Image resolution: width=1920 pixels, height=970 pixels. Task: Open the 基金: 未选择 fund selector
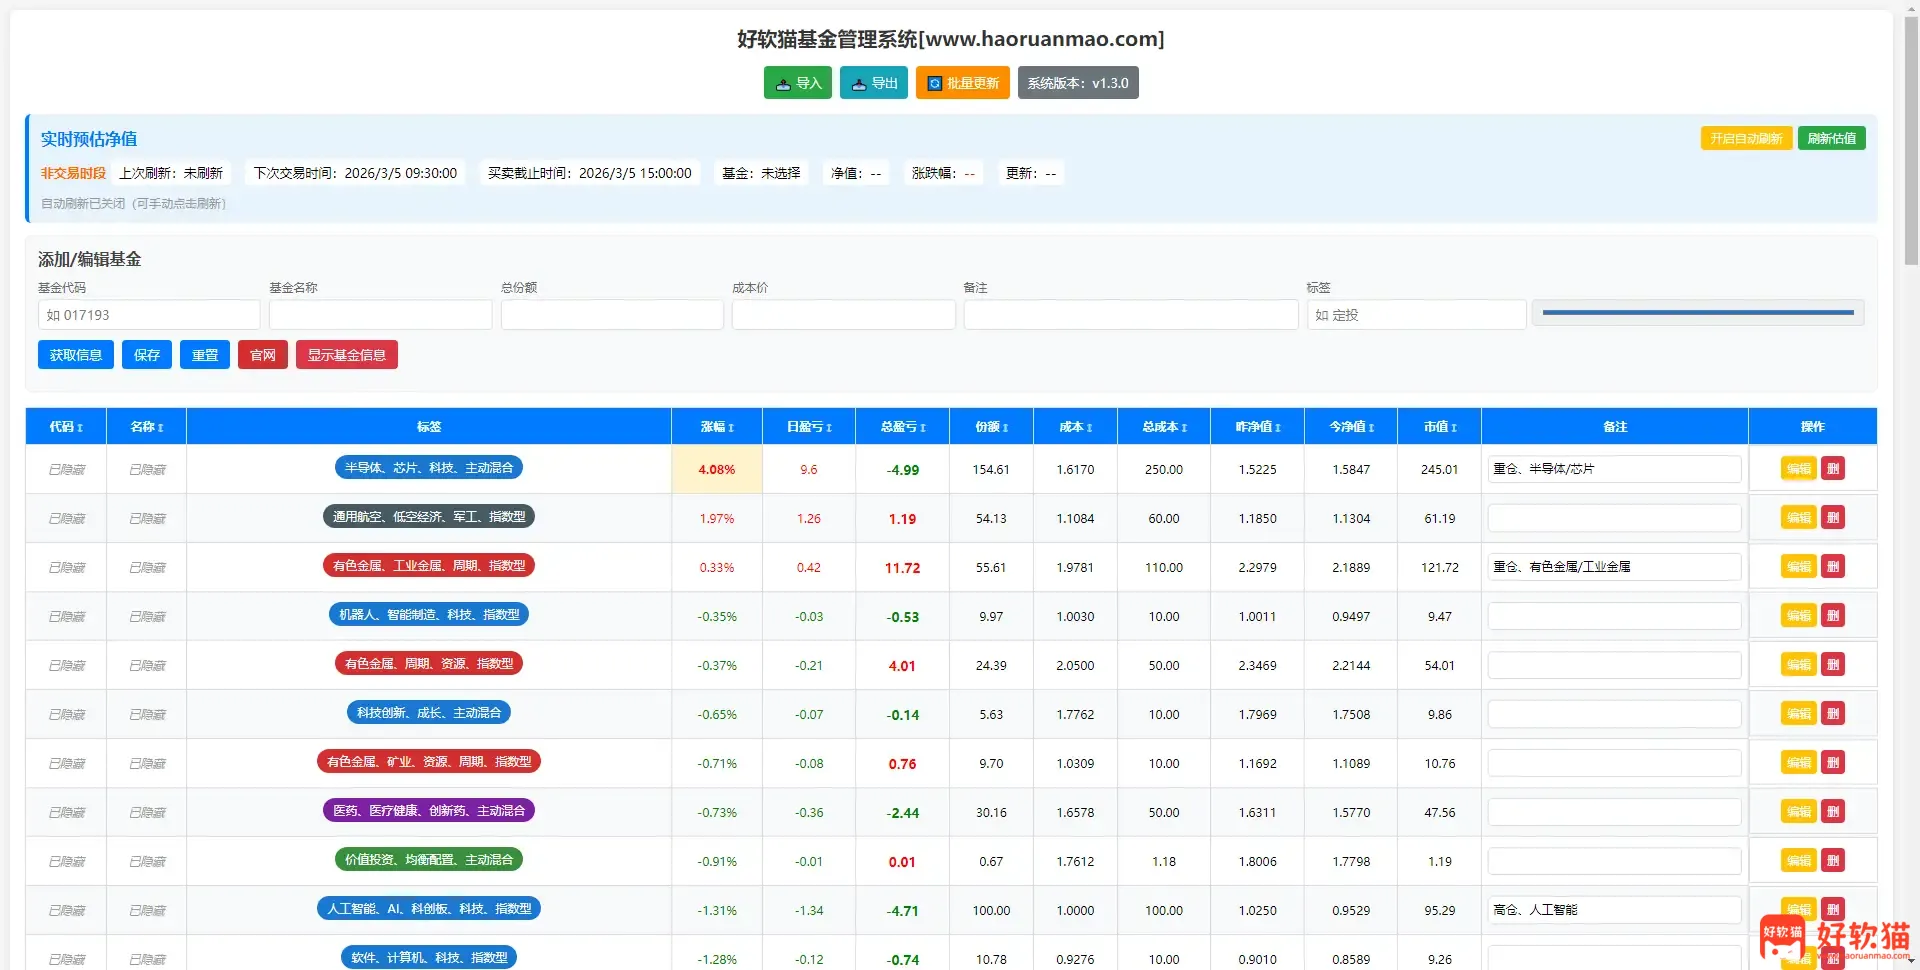(761, 172)
